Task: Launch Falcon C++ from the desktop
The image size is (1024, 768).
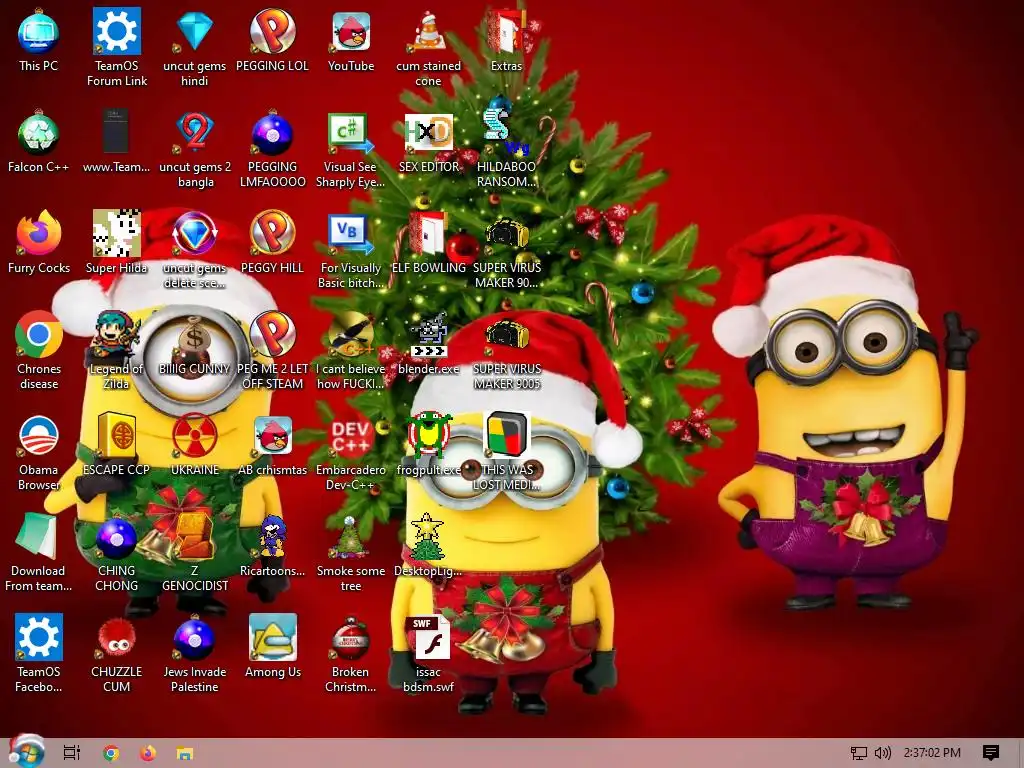Action: click(x=39, y=142)
